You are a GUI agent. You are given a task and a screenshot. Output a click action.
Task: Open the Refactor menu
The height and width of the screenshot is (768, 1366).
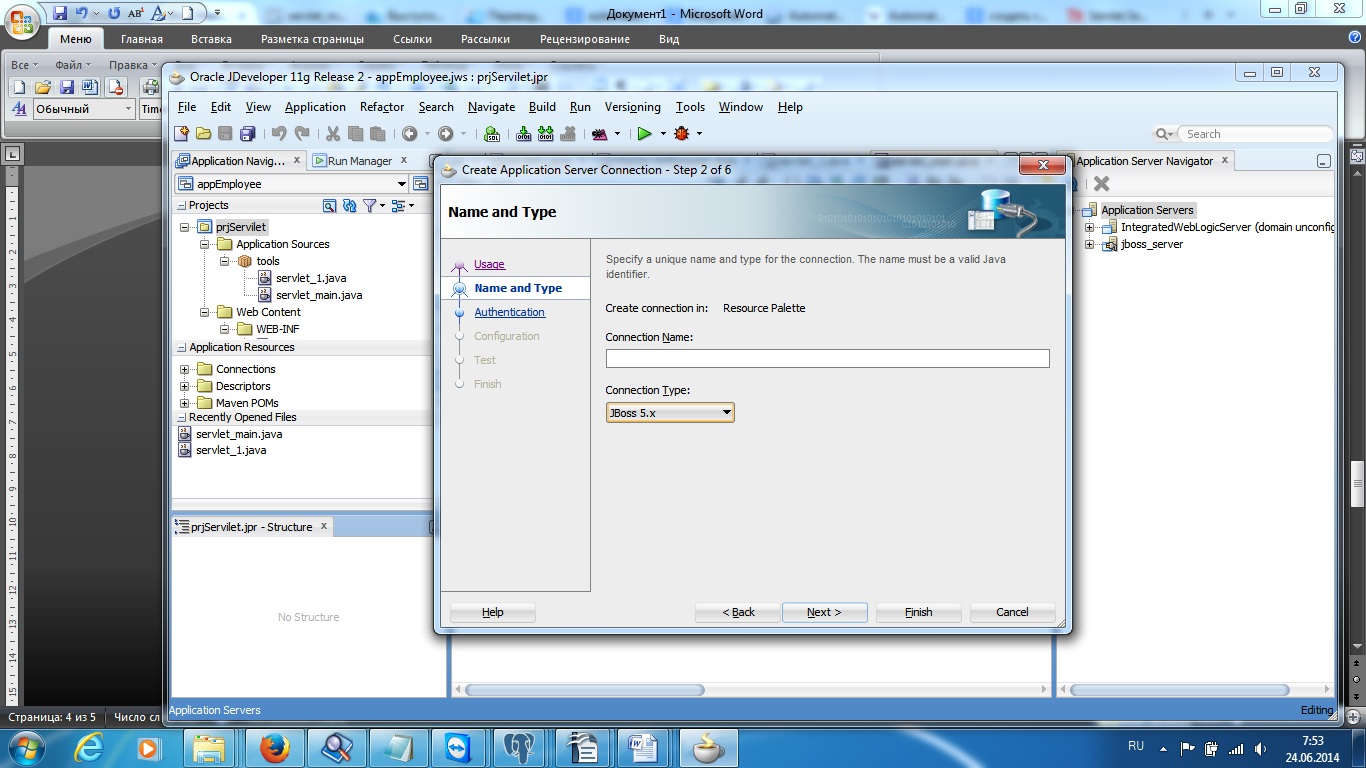[x=382, y=107]
